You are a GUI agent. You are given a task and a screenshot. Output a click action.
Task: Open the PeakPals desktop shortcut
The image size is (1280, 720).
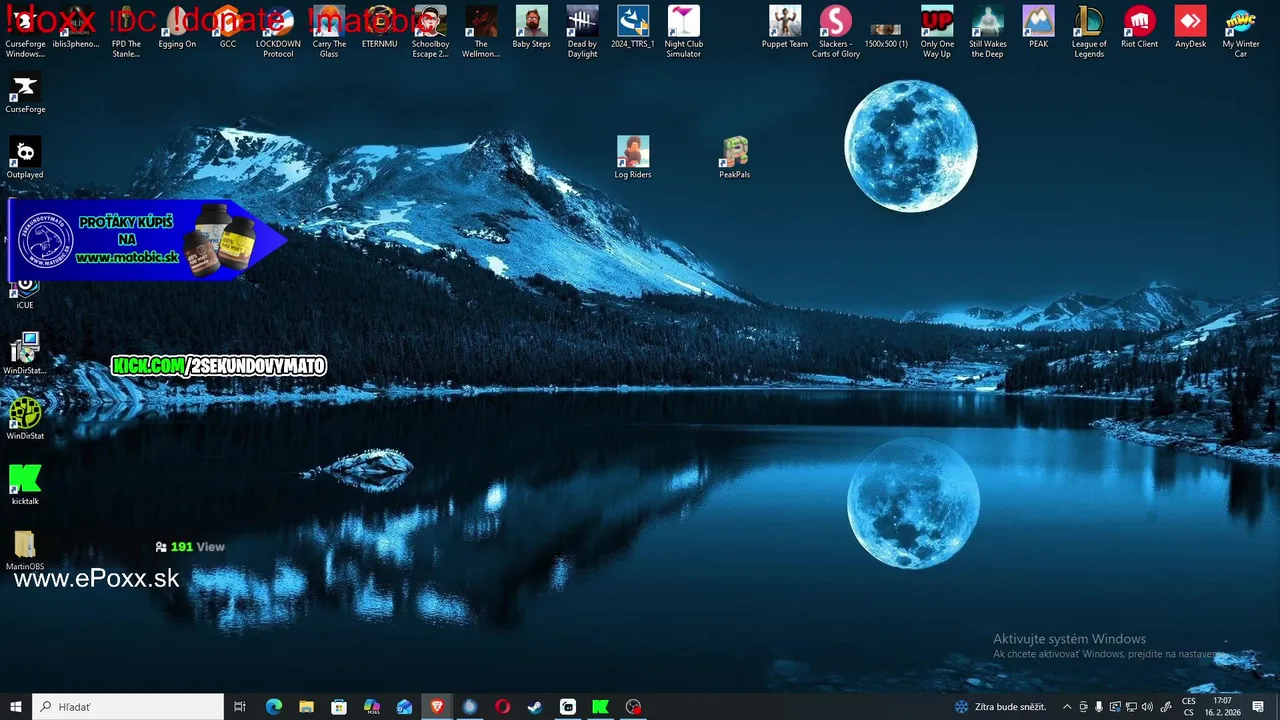(x=735, y=158)
